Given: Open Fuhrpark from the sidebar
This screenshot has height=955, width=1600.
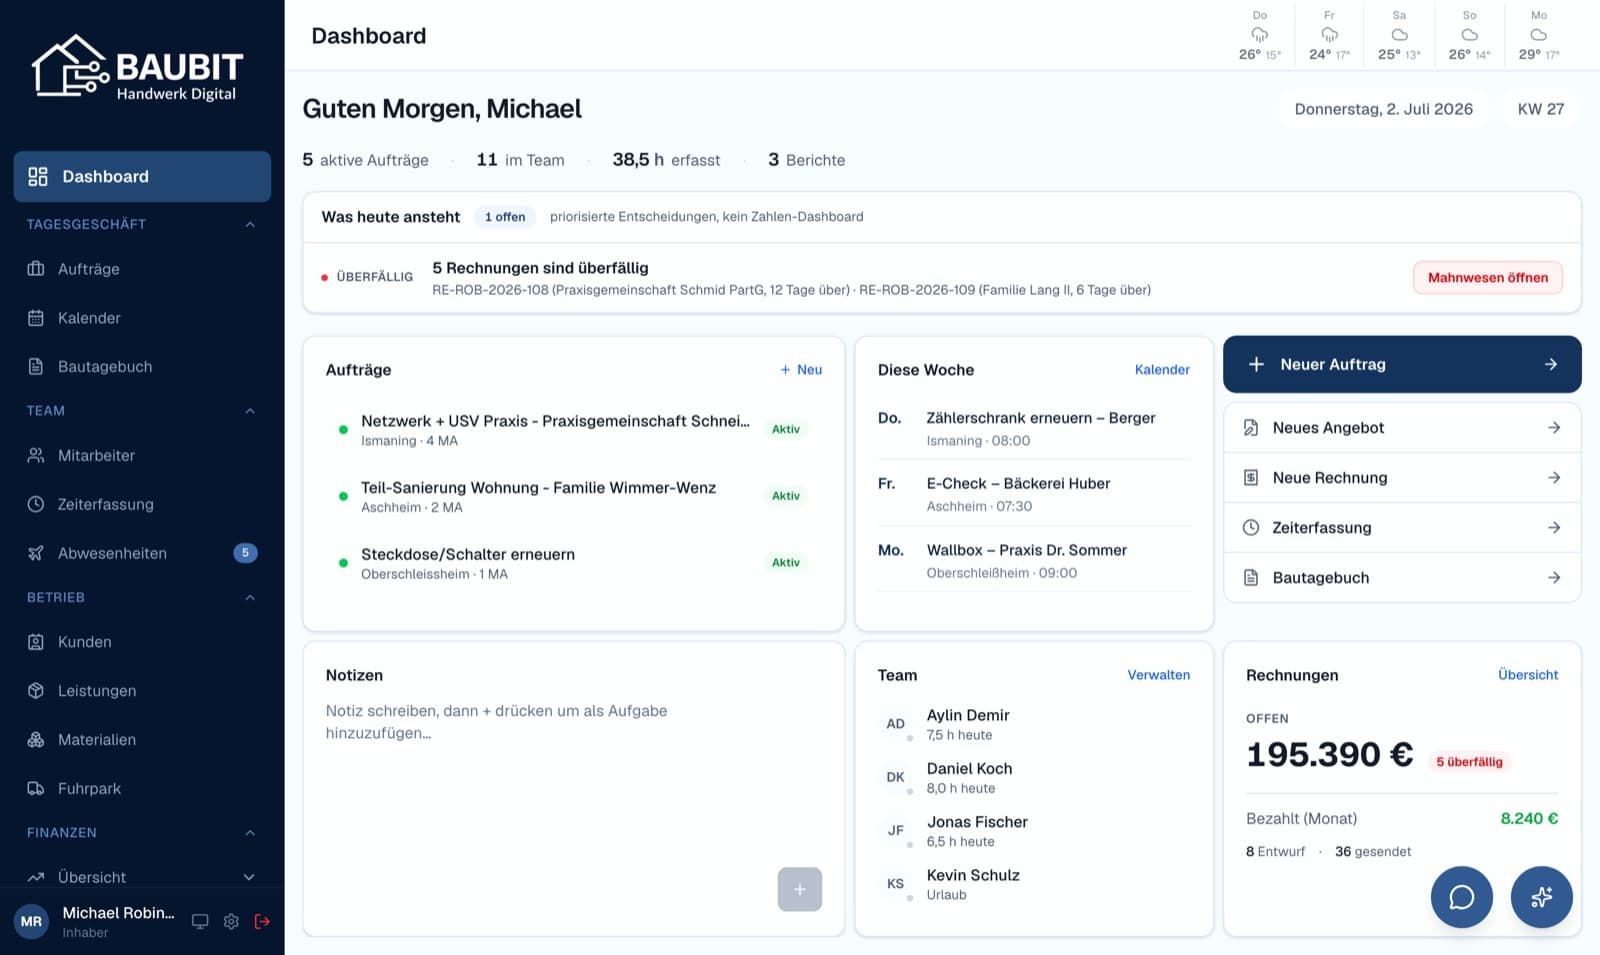Looking at the screenshot, I should pyautogui.click(x=142, y=788).
